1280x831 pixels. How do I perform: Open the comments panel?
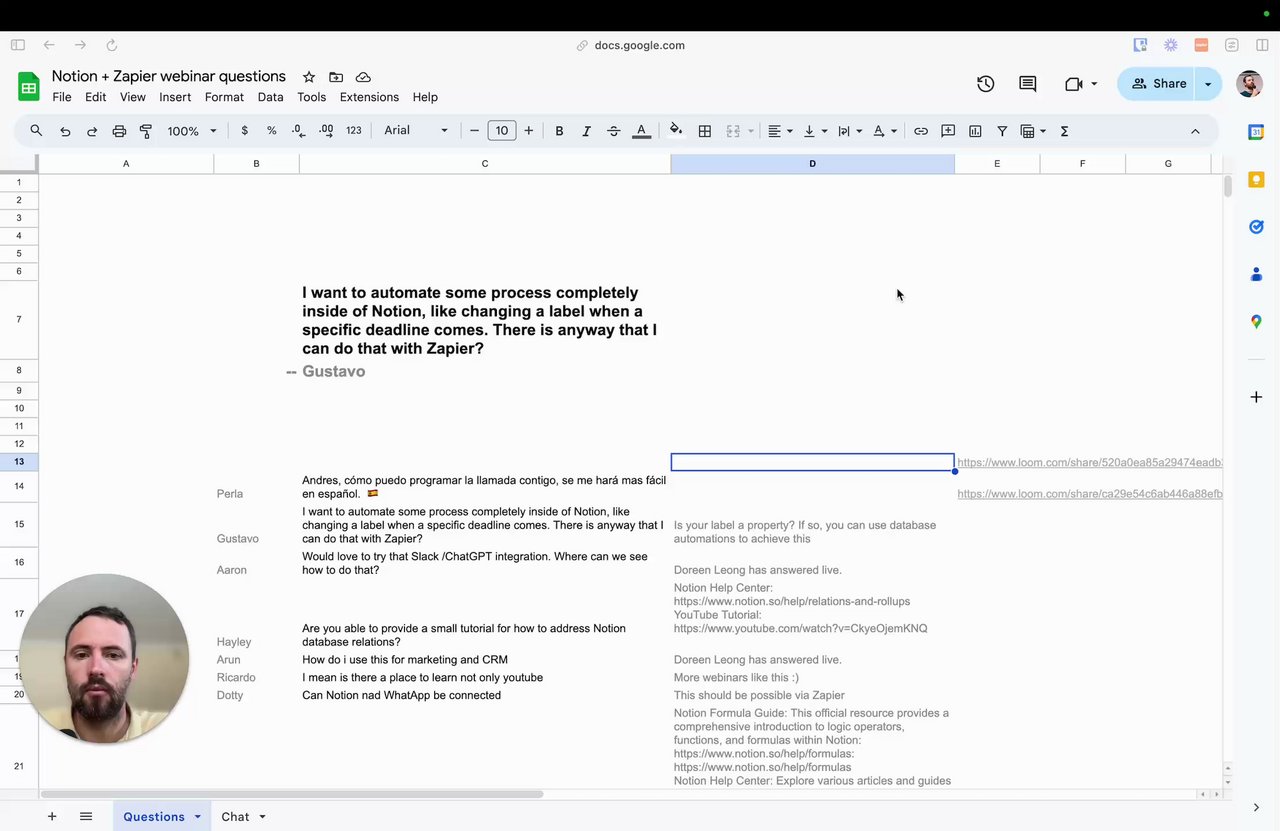pos(1028,84)
